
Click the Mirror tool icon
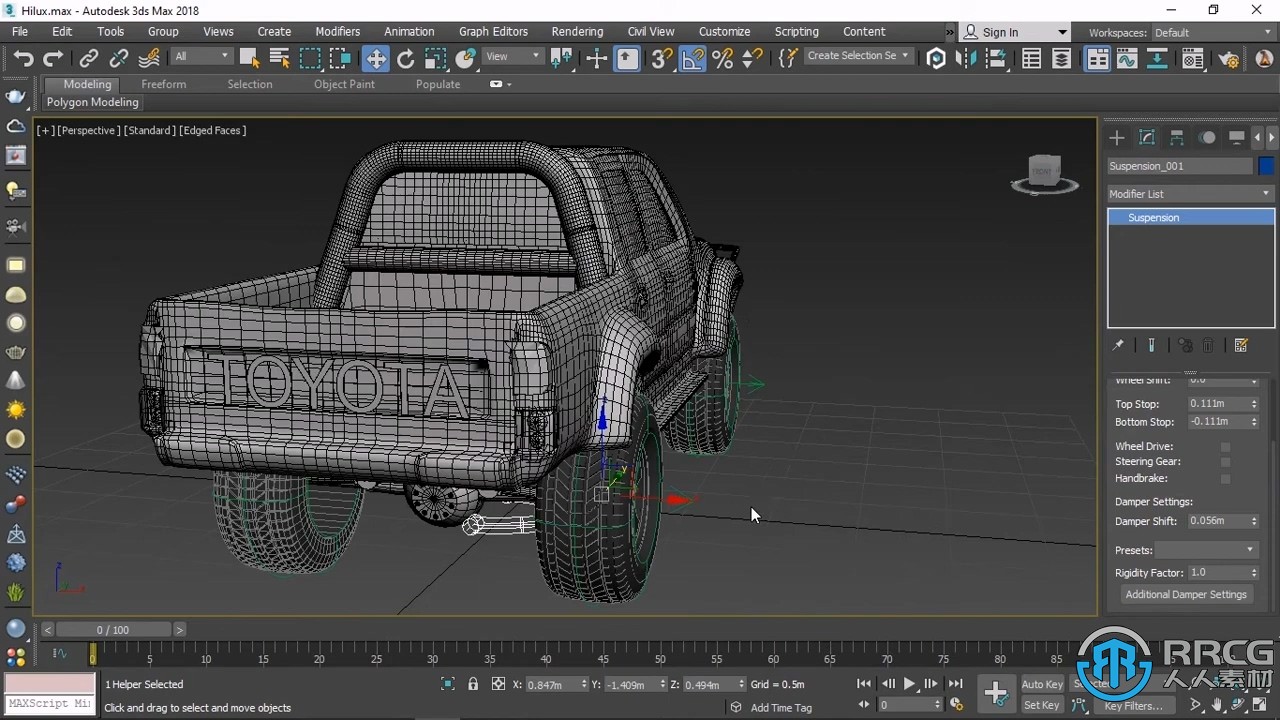966,58
